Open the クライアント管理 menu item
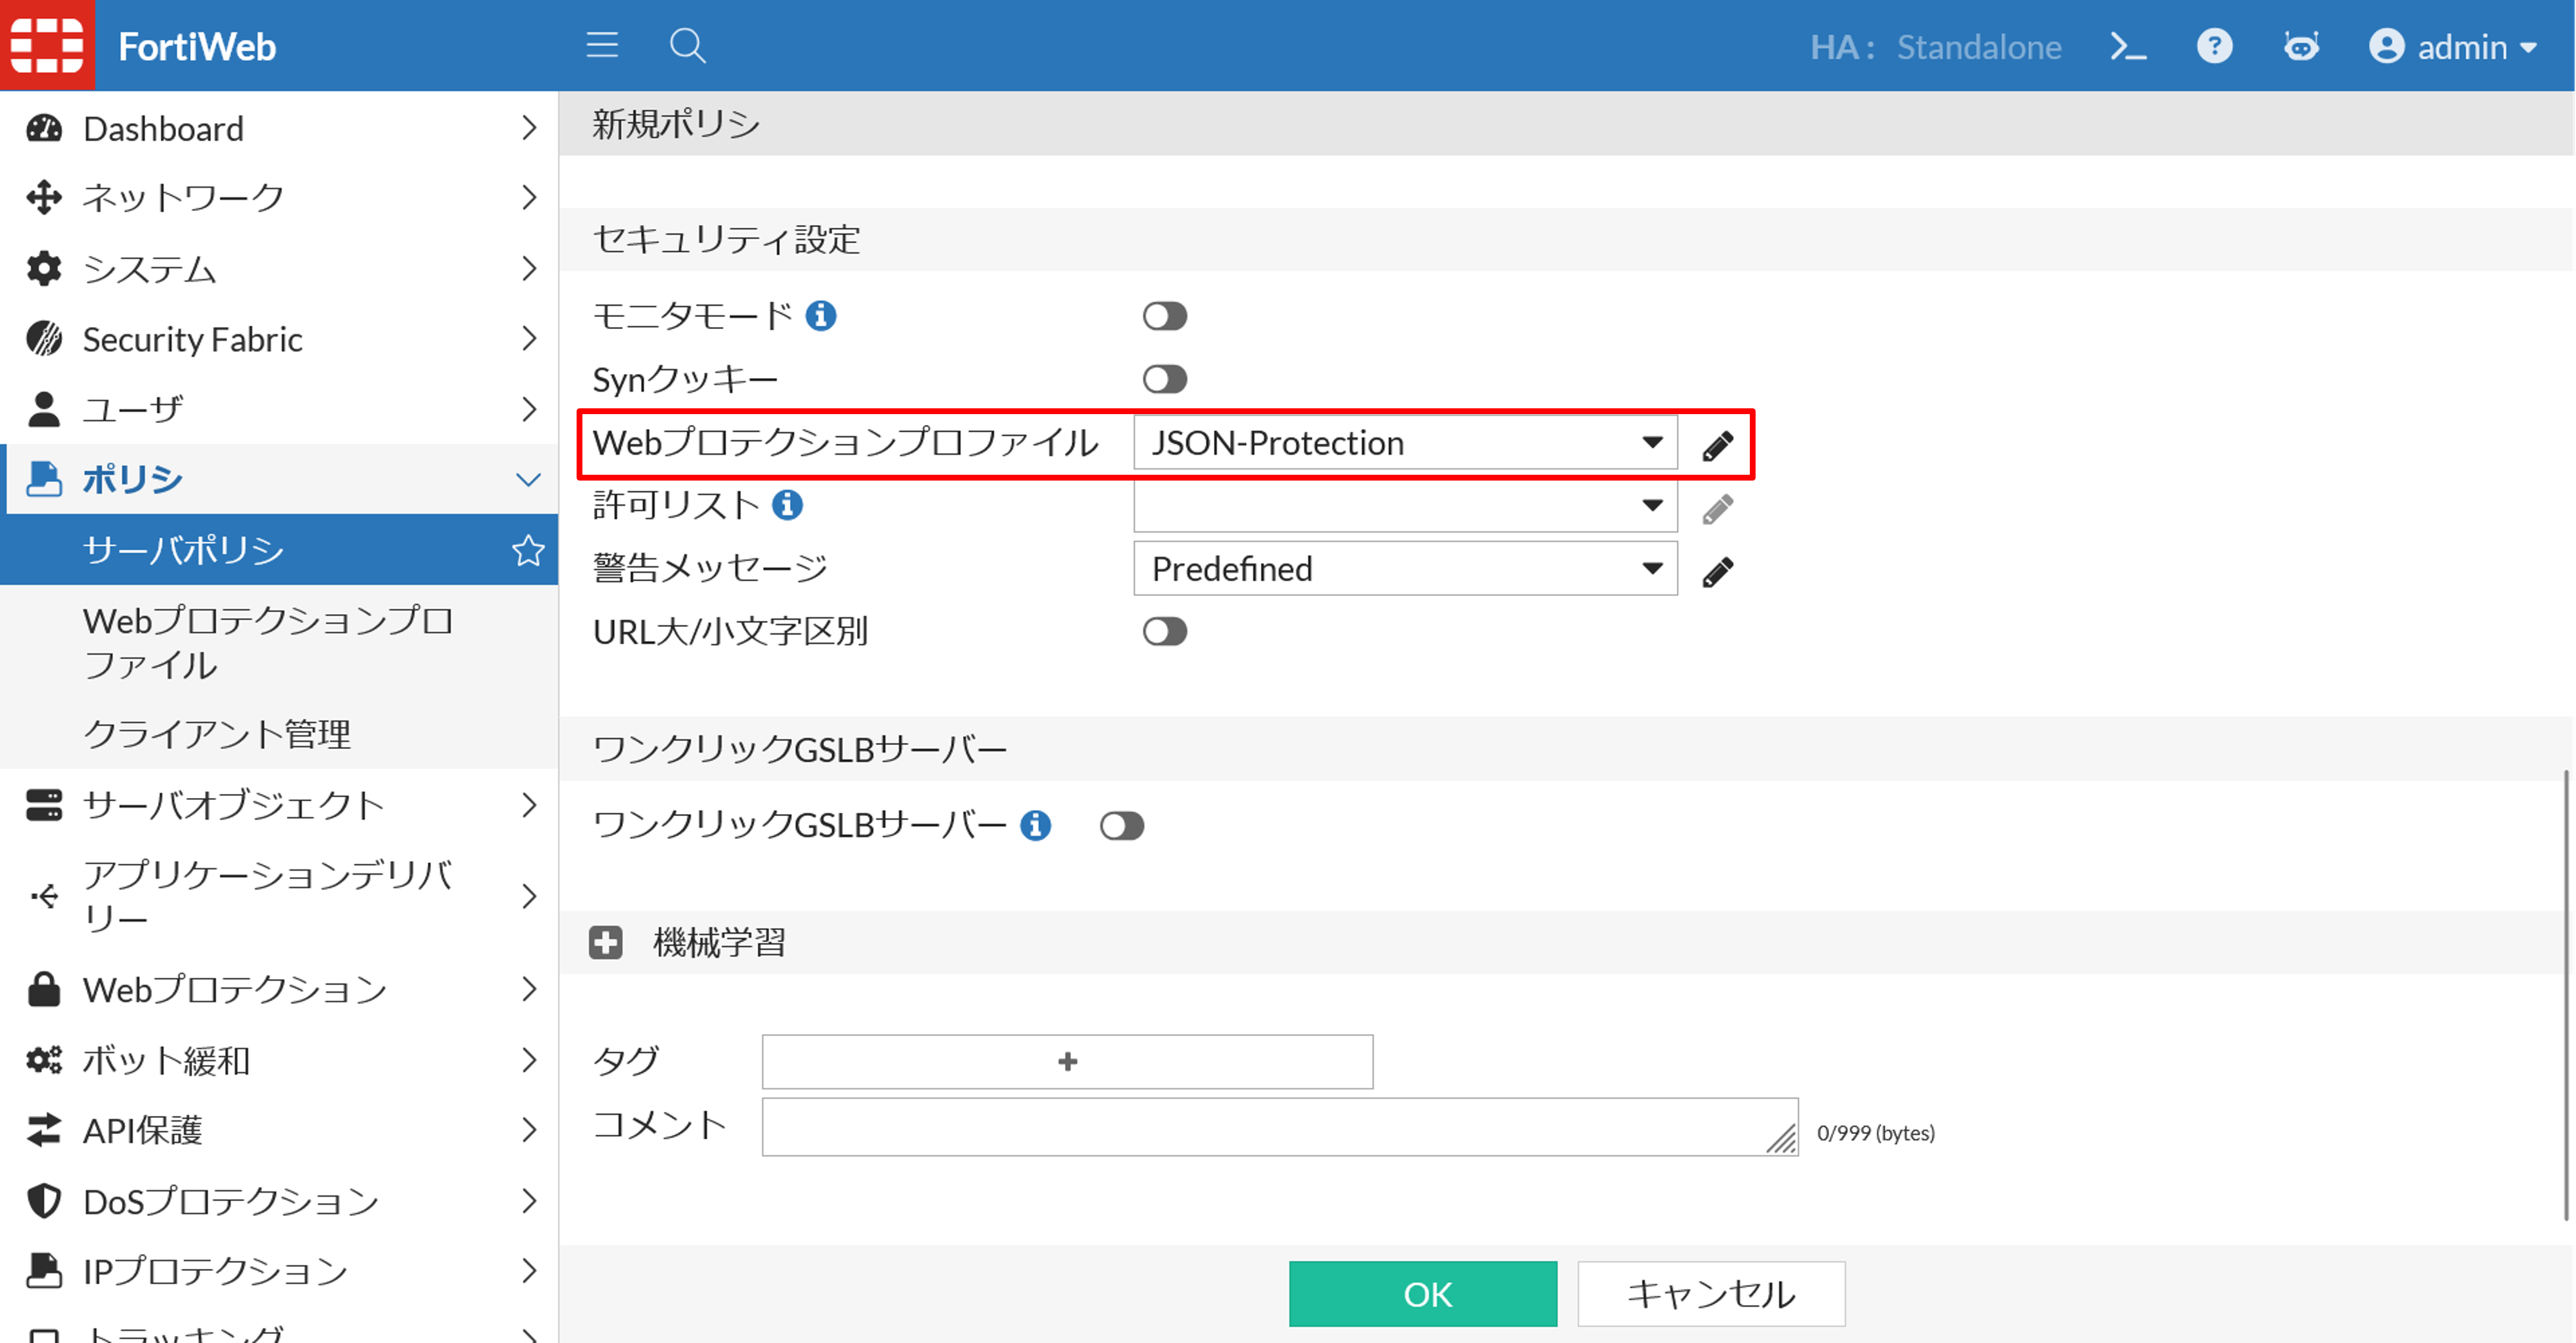The width and height of the screenshot is (2576, 1343). pos(218,734)
